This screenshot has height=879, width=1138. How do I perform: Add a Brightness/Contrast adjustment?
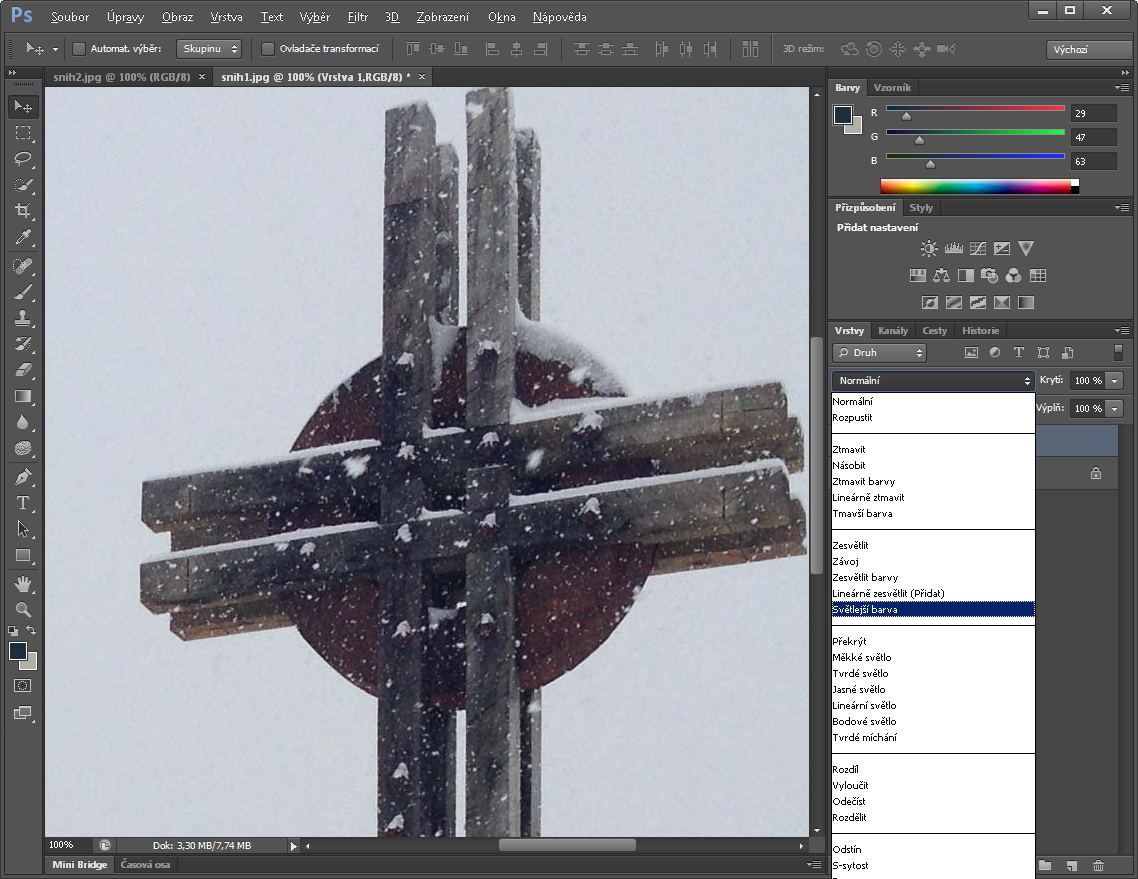tap(929, 249)
